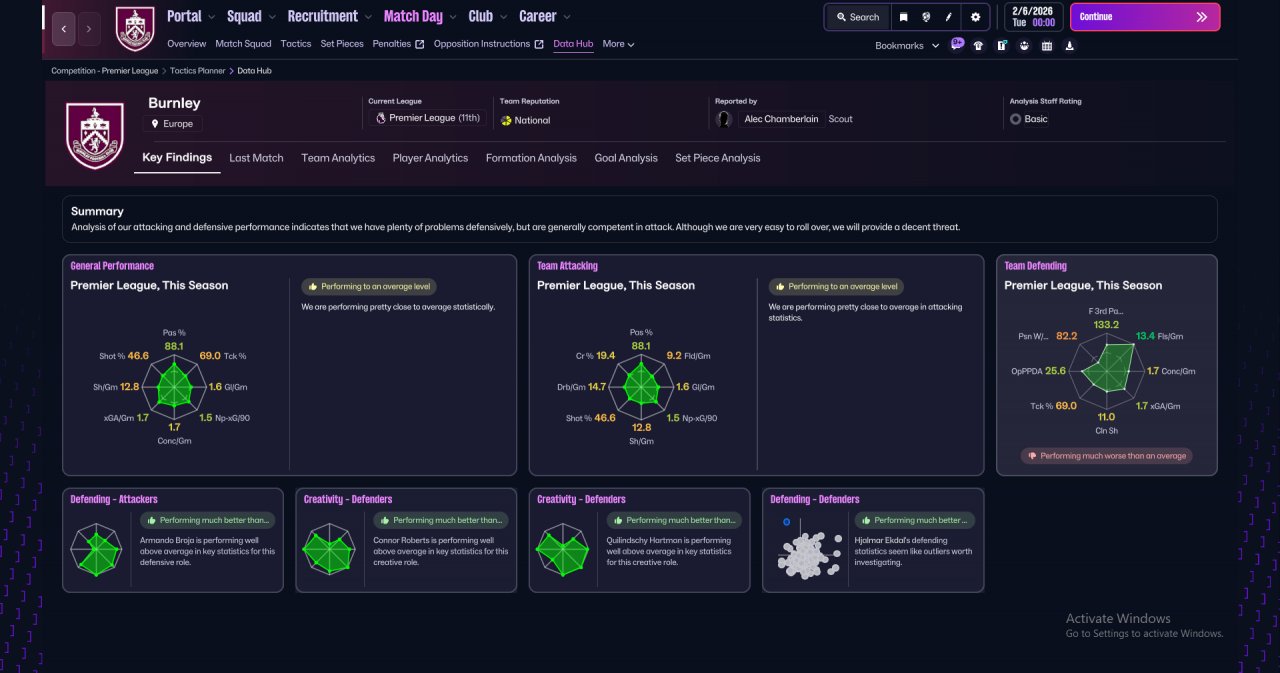Screen dimensions: 1280x673
Task: Click the large Burnley crest in header
Action: tap(95, 135)
